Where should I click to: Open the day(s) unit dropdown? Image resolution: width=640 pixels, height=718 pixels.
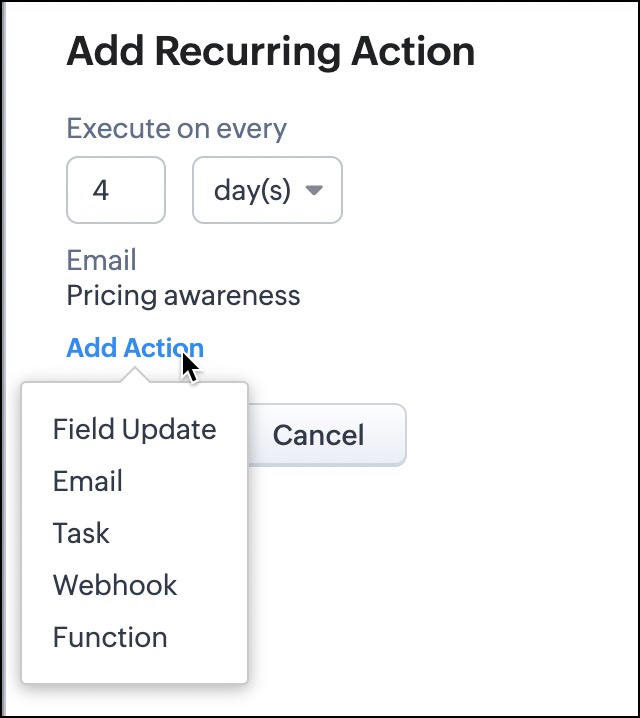(x=267, y=190)
